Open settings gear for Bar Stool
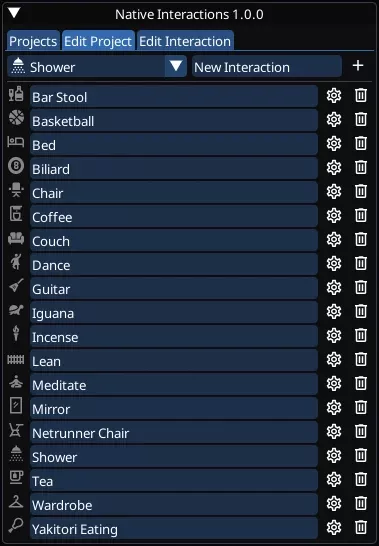This screenshot has height=546, width=379. click(334, 96)
